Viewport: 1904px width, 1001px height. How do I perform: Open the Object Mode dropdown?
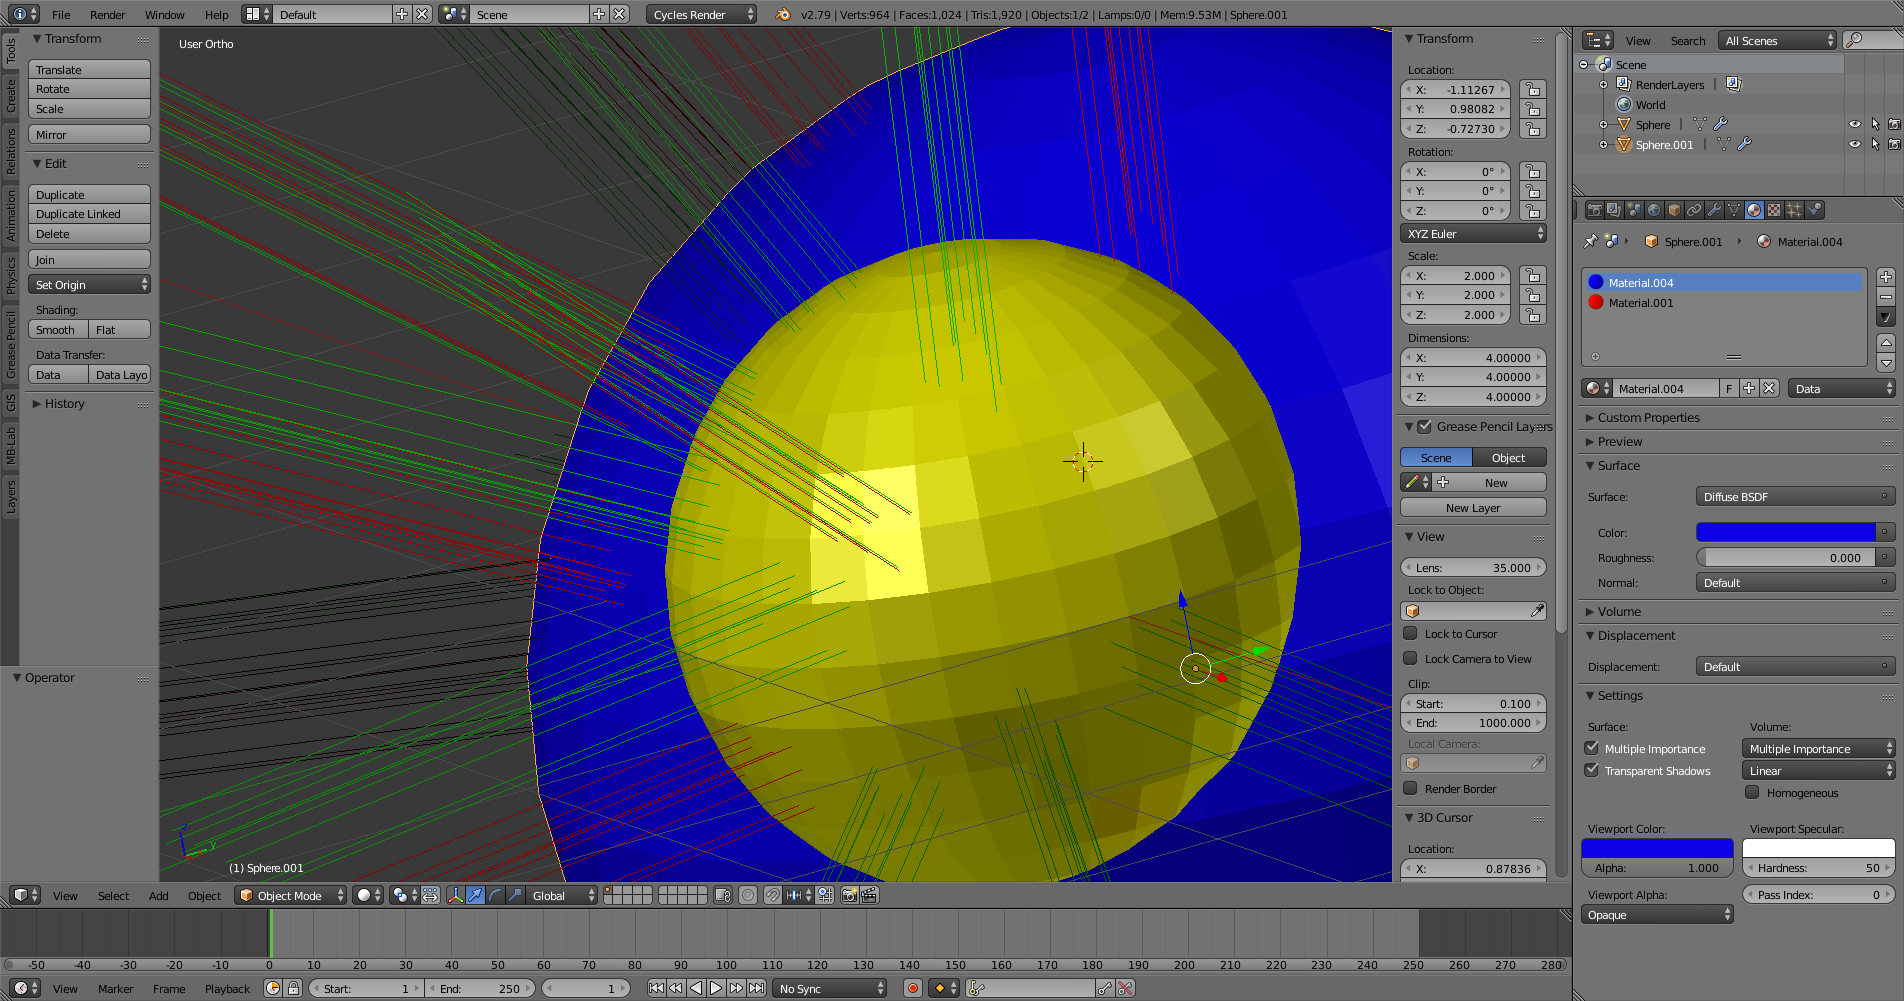click(290, 895)
